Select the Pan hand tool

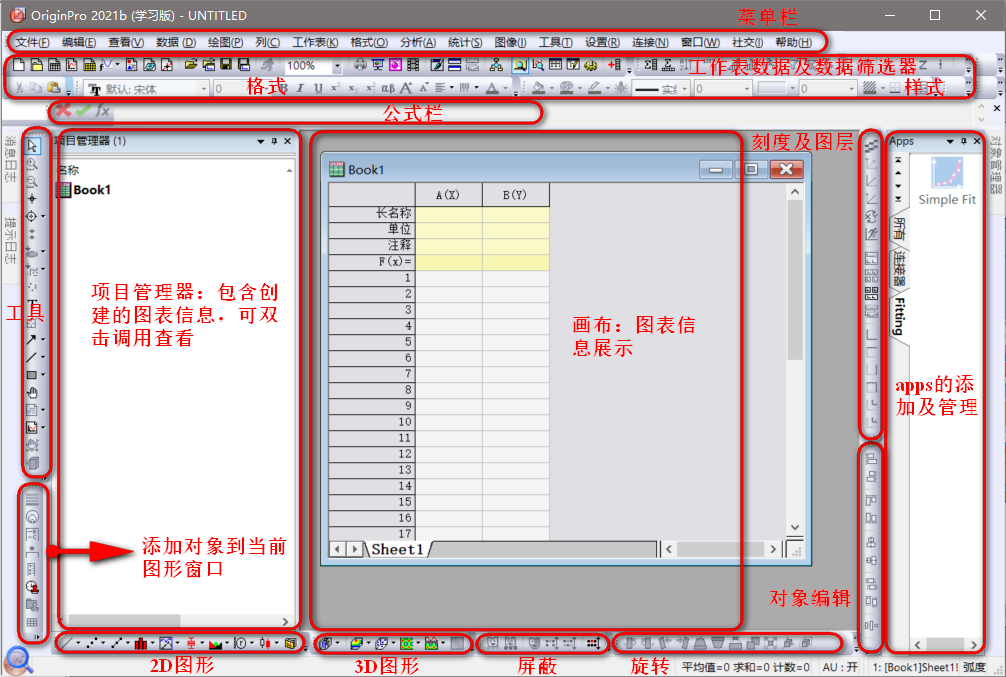tap(32, 392)
